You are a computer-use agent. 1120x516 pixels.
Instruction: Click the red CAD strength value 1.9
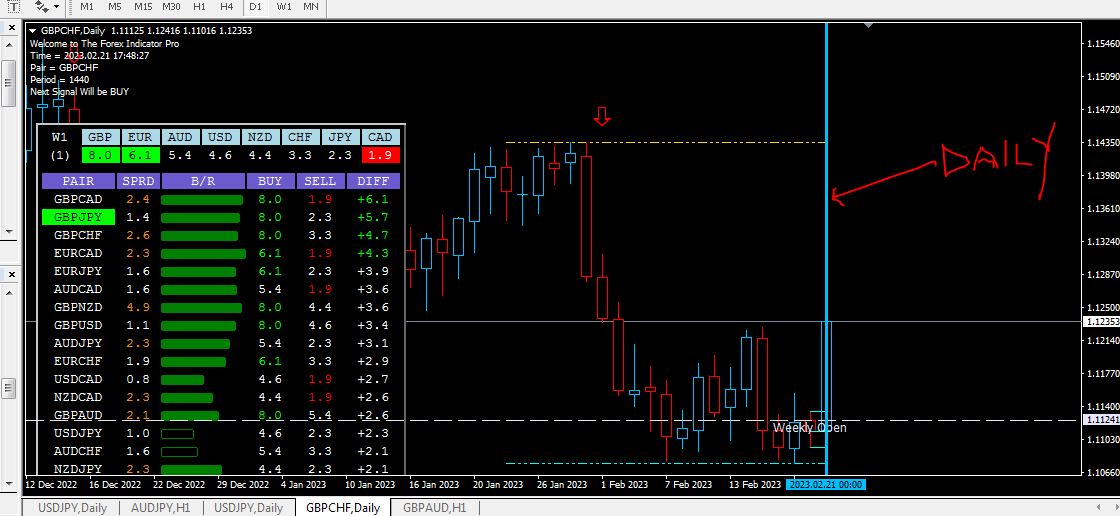click(x=381, y=155)
